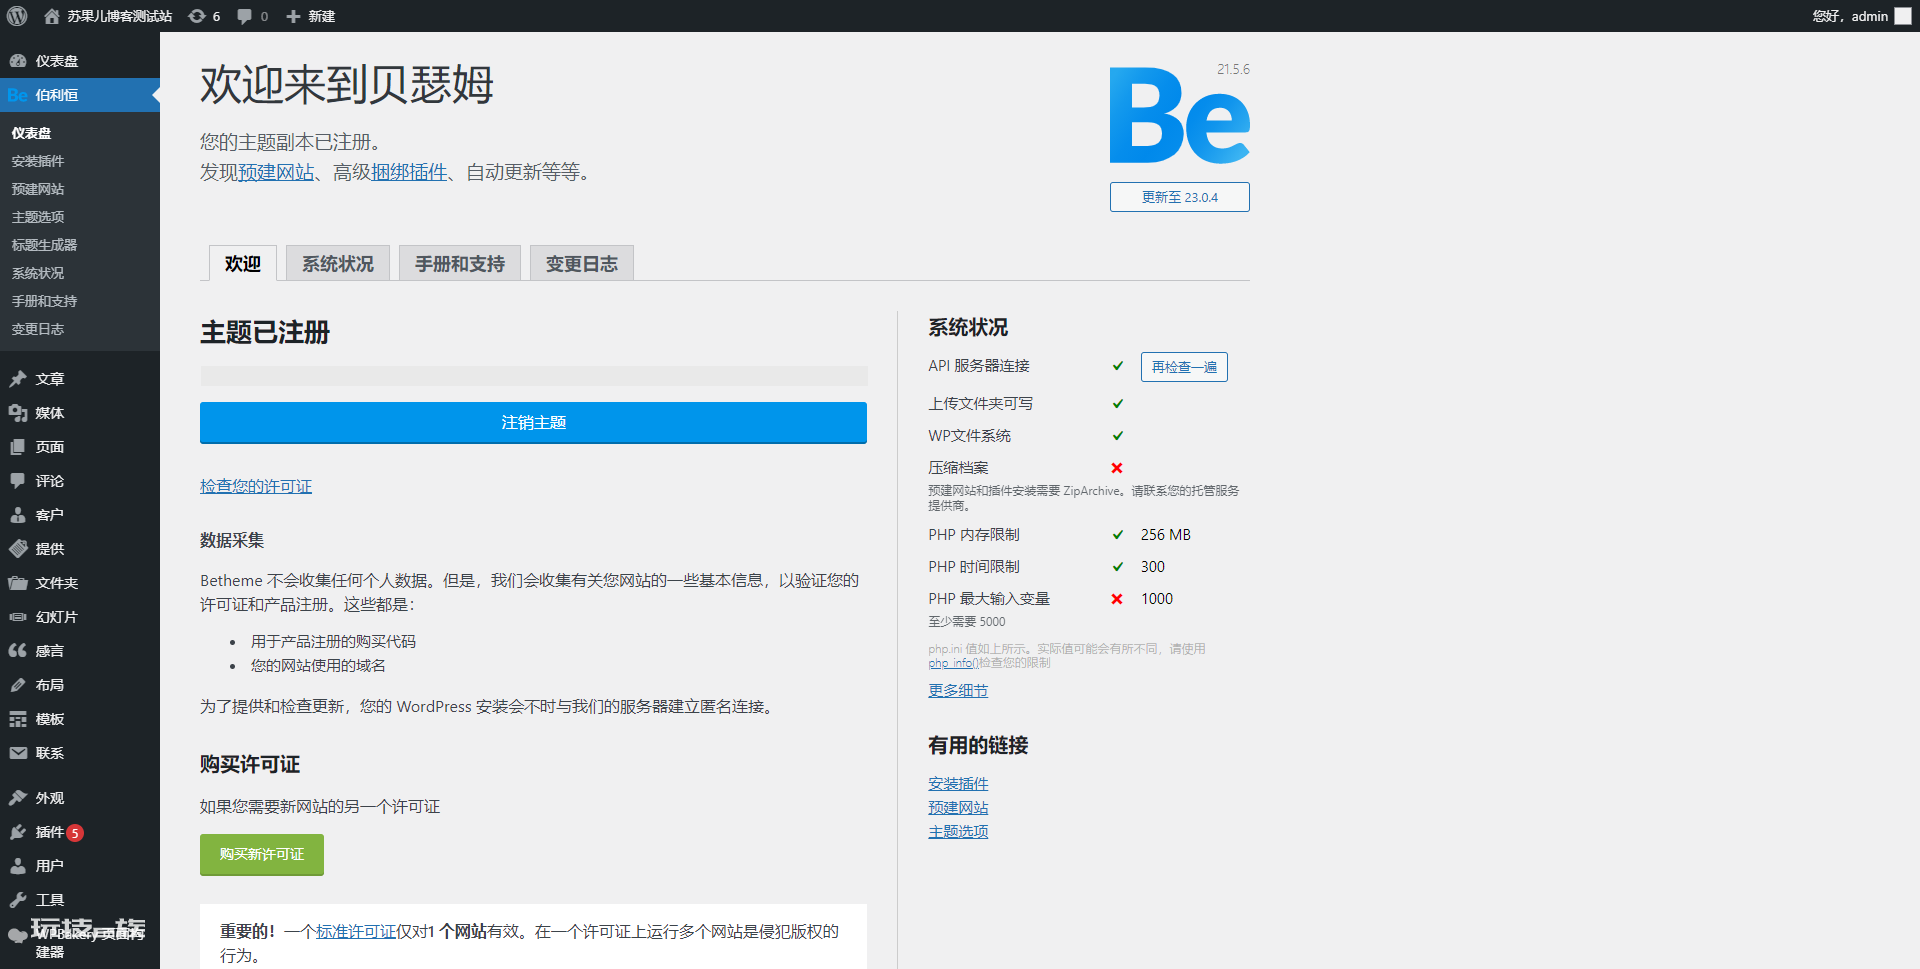Click 仪表盘 under the 伯利恒 submenu
Screen dimensions: 1920x969
(x=31, y=133)
